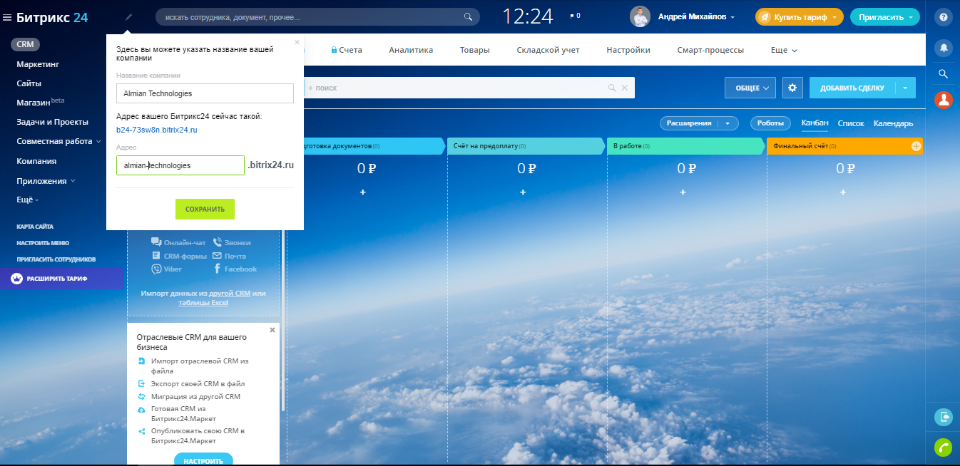Open the Аналитика menu item
The height and width of the screenshot is (466, 960).
click(410, 50)
